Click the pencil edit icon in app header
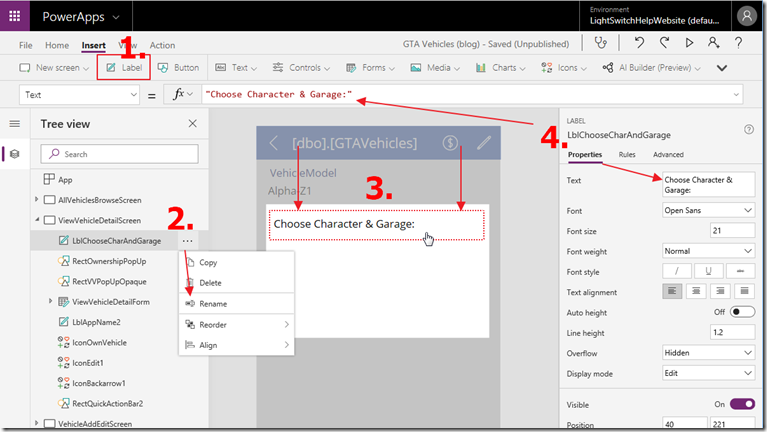767x432 pixels. [484, 143]
